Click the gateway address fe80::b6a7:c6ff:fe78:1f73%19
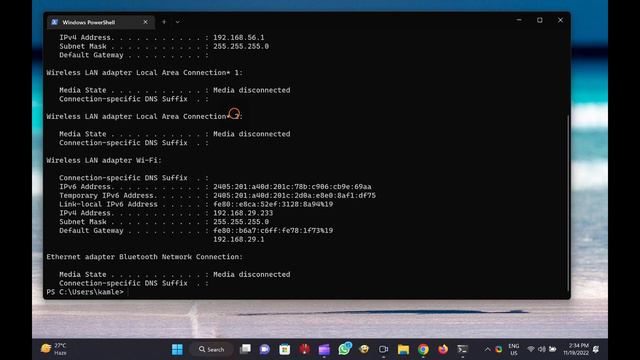Viewport: 640px width, 360px height. pyautogui.click(x=273, y=231)
